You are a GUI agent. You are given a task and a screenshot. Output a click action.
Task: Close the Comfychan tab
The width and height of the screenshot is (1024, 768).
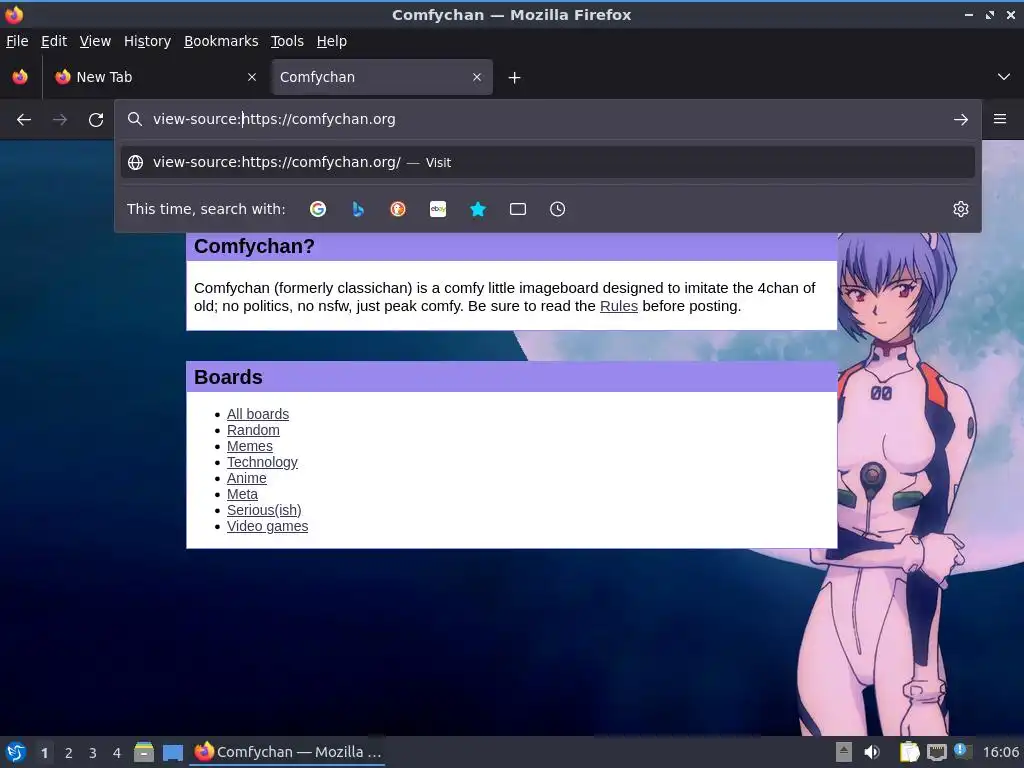coord(477,77)
